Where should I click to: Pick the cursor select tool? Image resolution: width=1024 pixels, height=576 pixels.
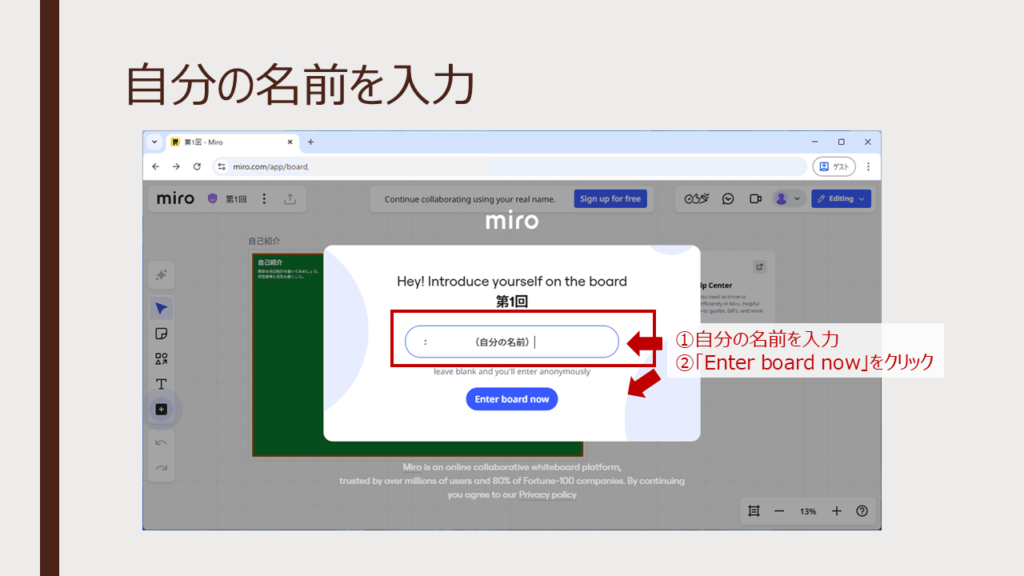click(161, 308)
